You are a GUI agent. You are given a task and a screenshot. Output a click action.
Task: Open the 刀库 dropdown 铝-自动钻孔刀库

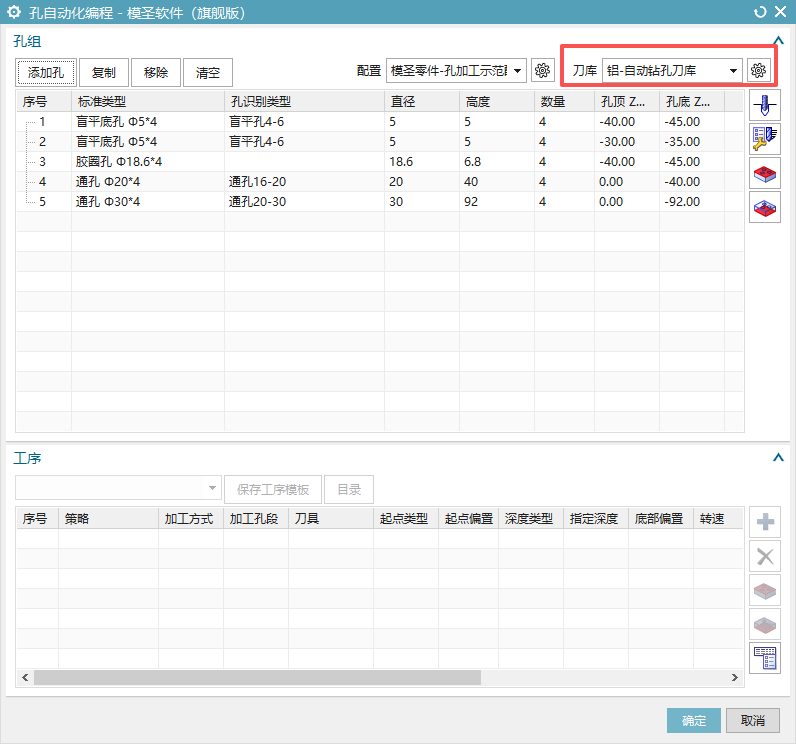coord(672,71)
